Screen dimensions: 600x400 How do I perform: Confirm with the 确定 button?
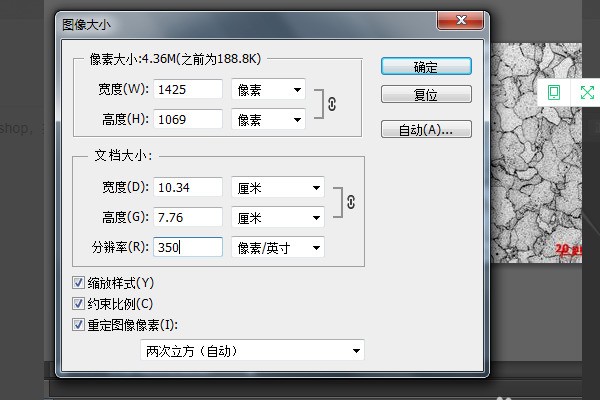coord(426,67)
